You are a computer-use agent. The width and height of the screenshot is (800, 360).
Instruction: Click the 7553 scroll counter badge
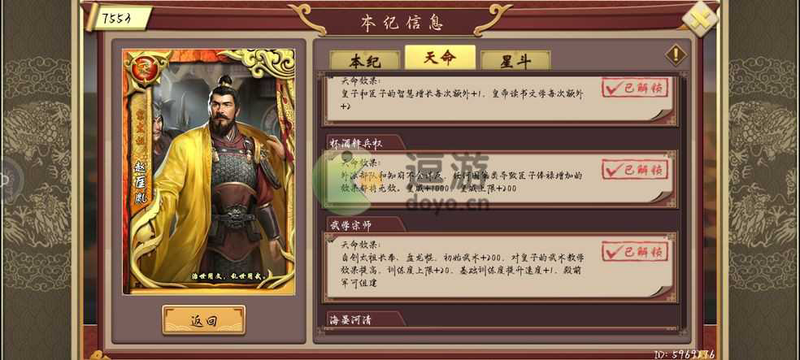118,18
